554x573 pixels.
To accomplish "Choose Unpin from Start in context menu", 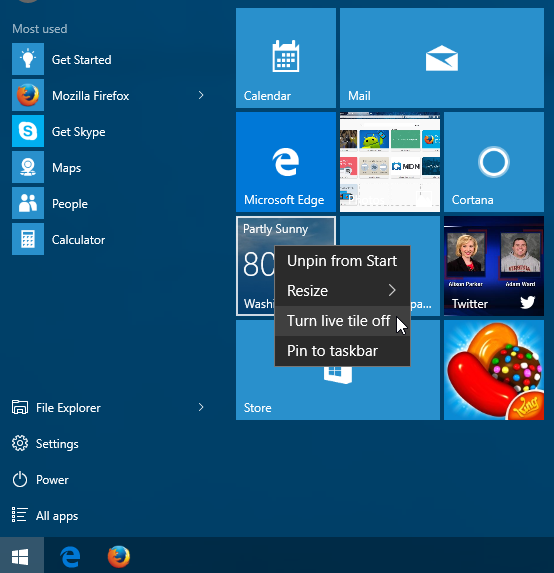I will point(342,261).
